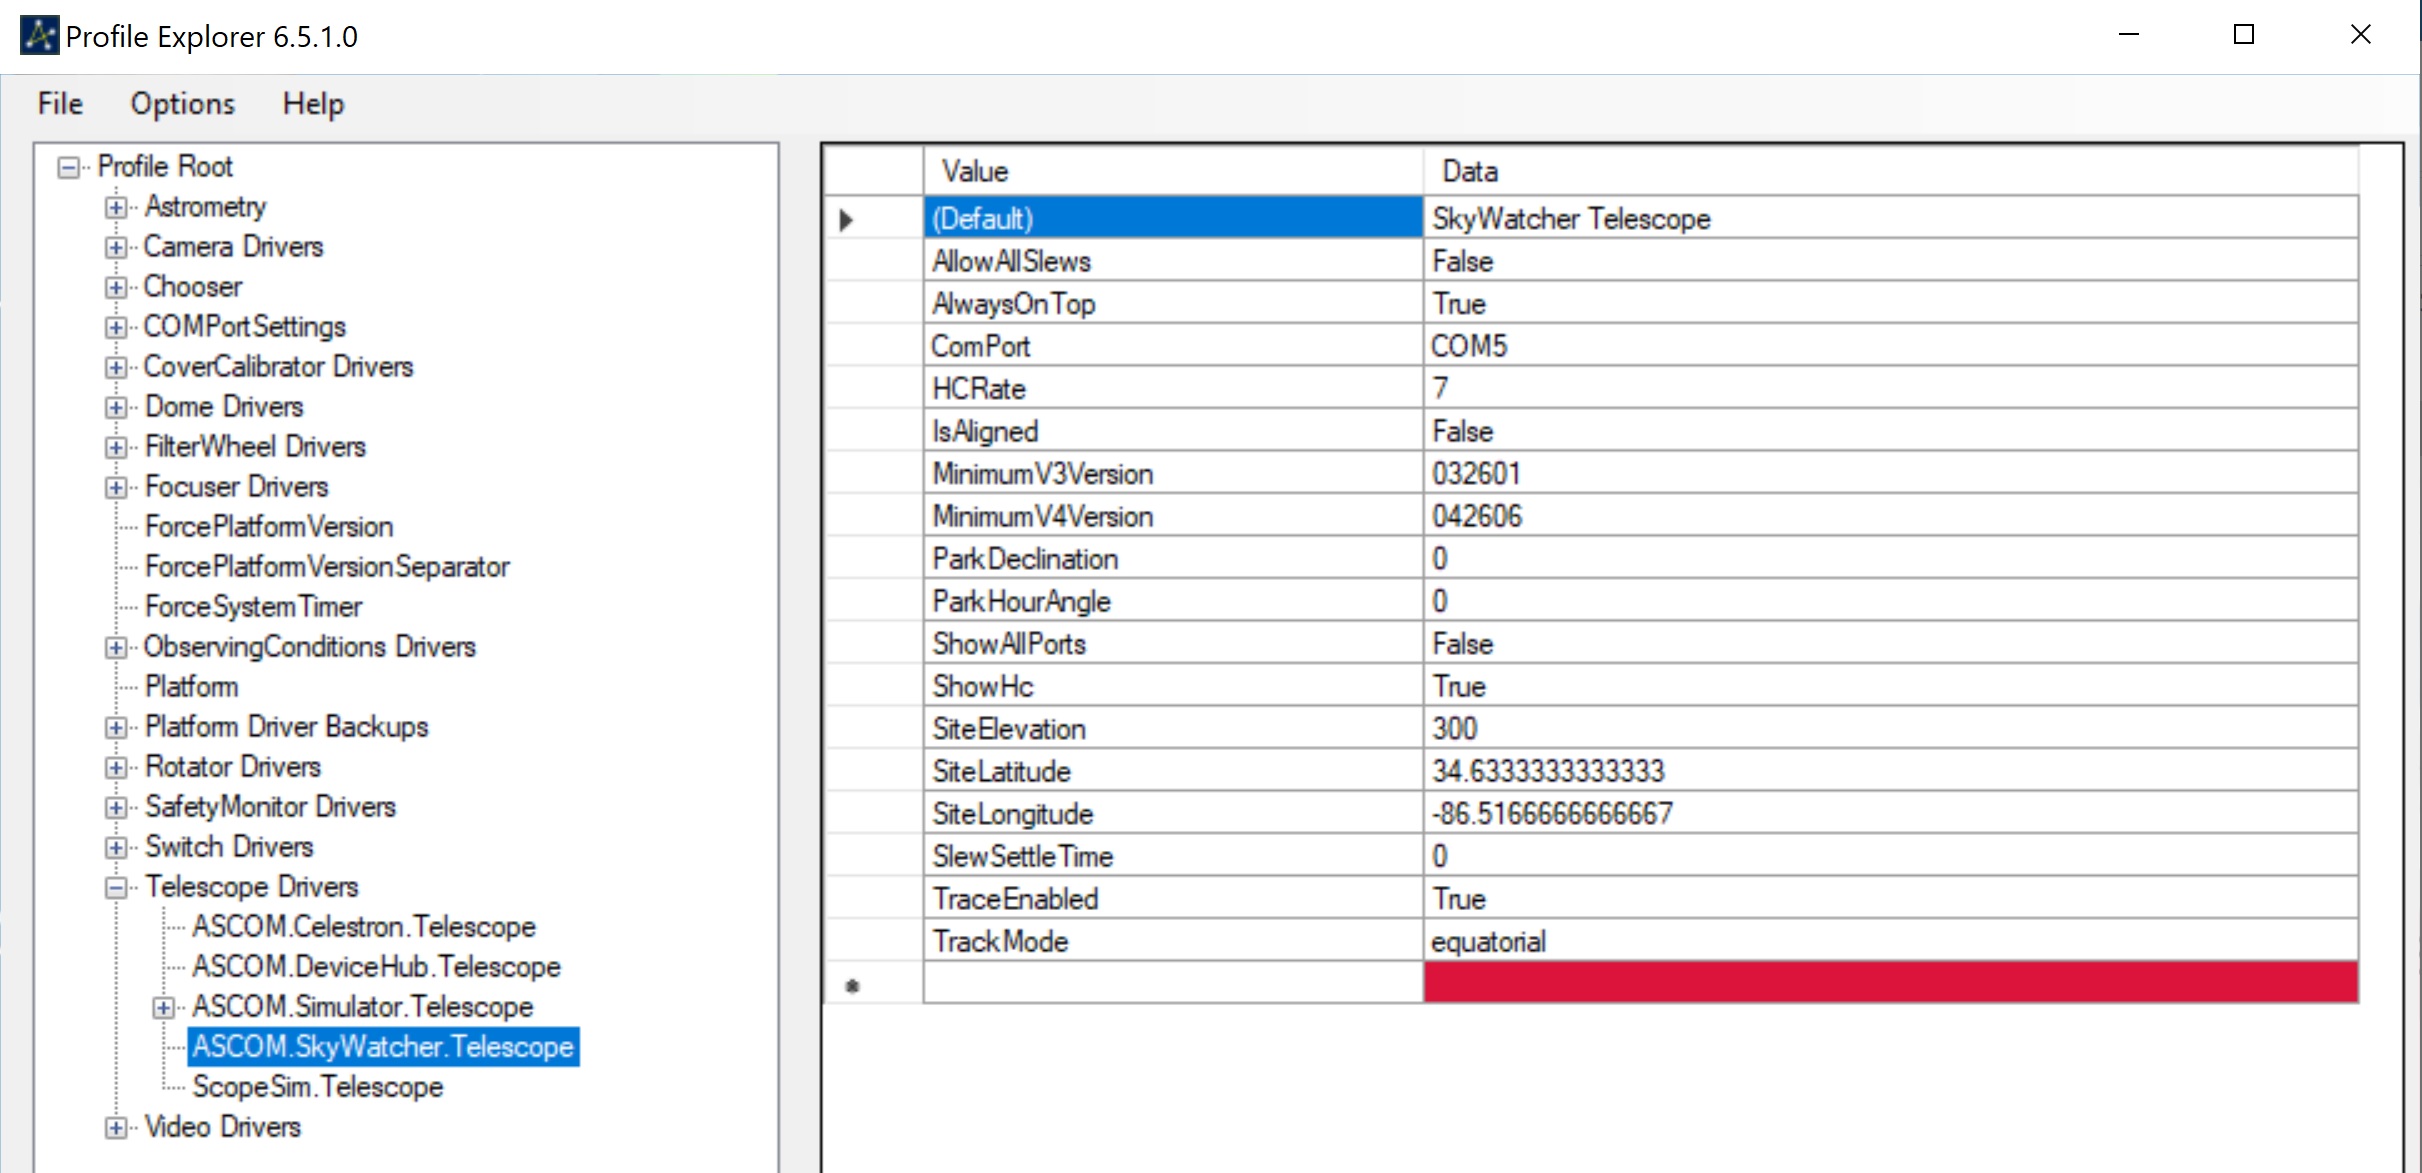Click the TrackMode equatorial data cell

click(x=1890, y=941)
